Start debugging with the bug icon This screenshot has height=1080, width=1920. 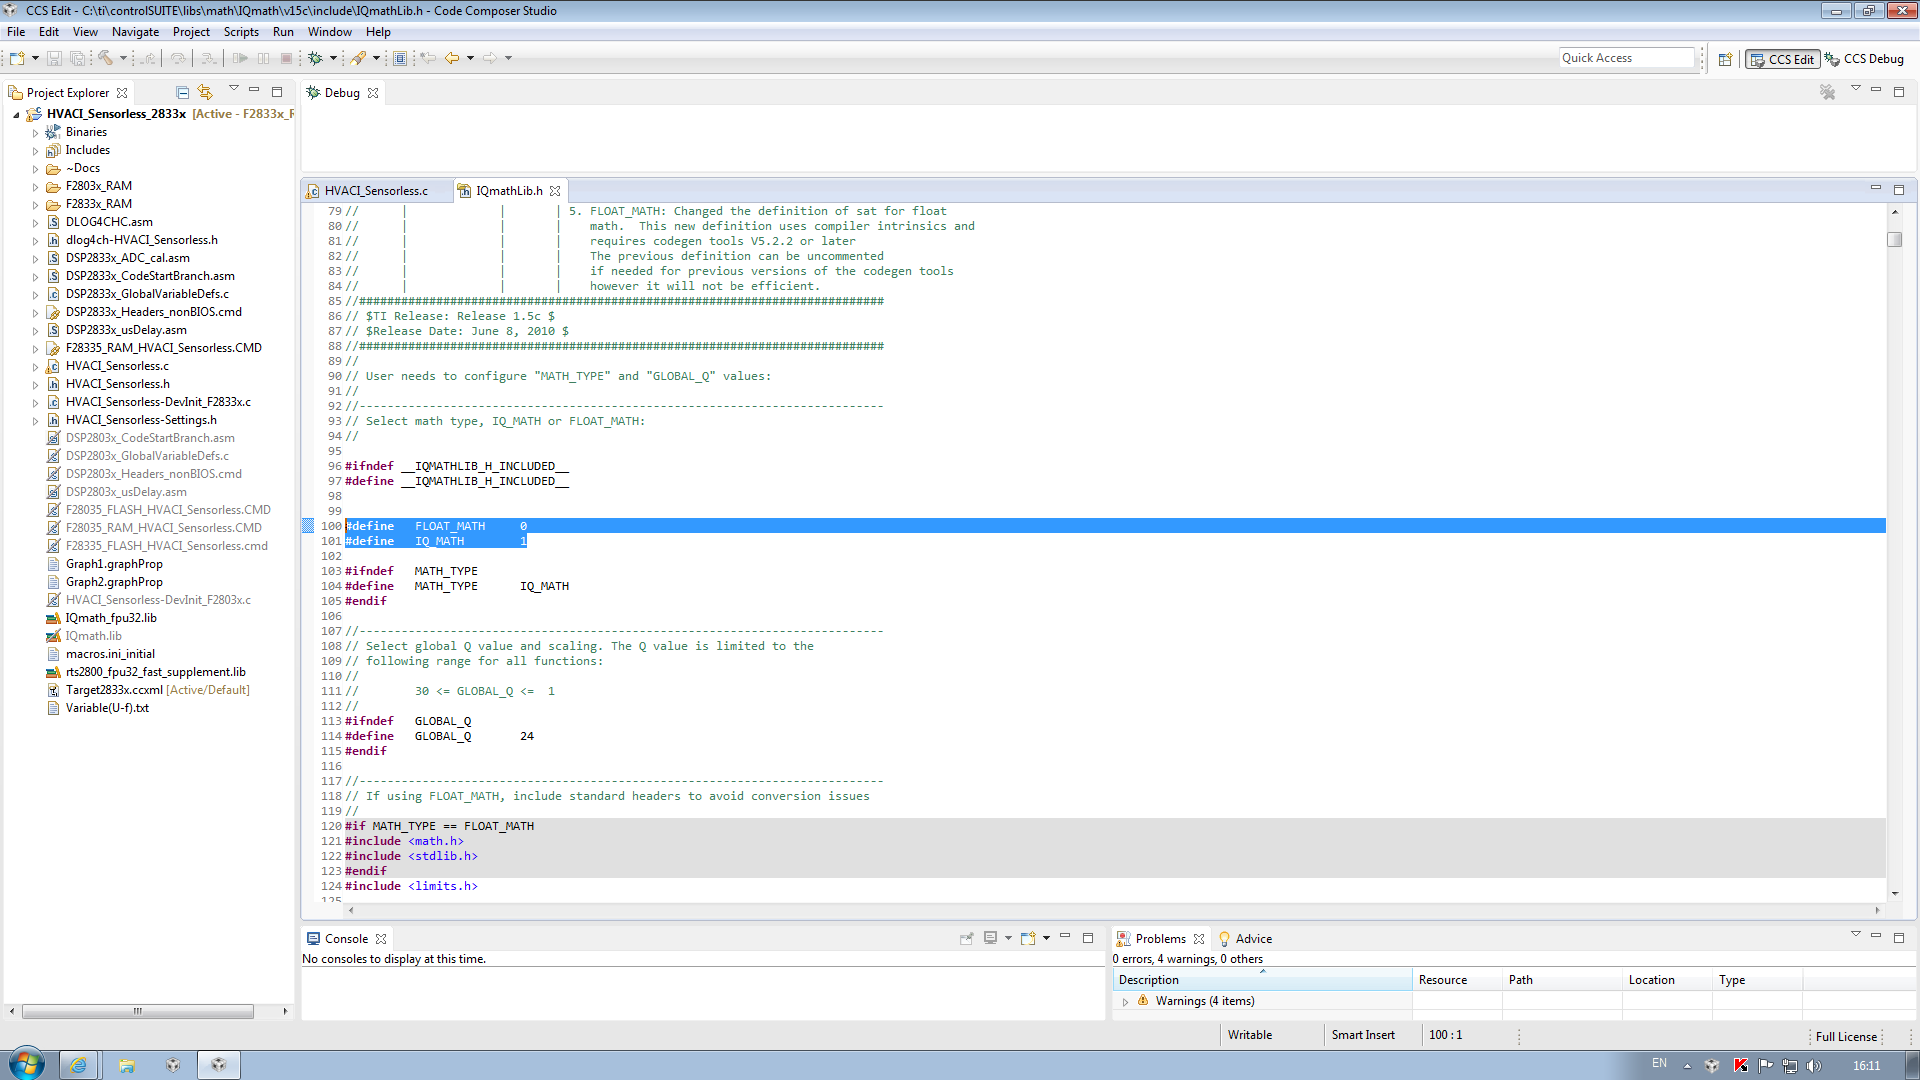[x=316, y=58]
